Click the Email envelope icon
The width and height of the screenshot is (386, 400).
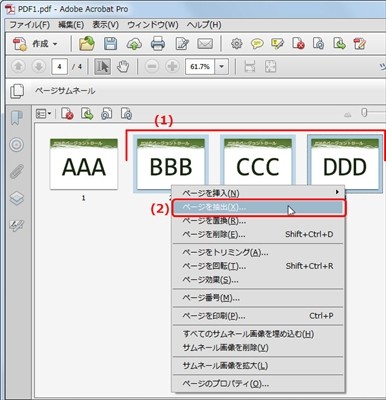(205, 44)
